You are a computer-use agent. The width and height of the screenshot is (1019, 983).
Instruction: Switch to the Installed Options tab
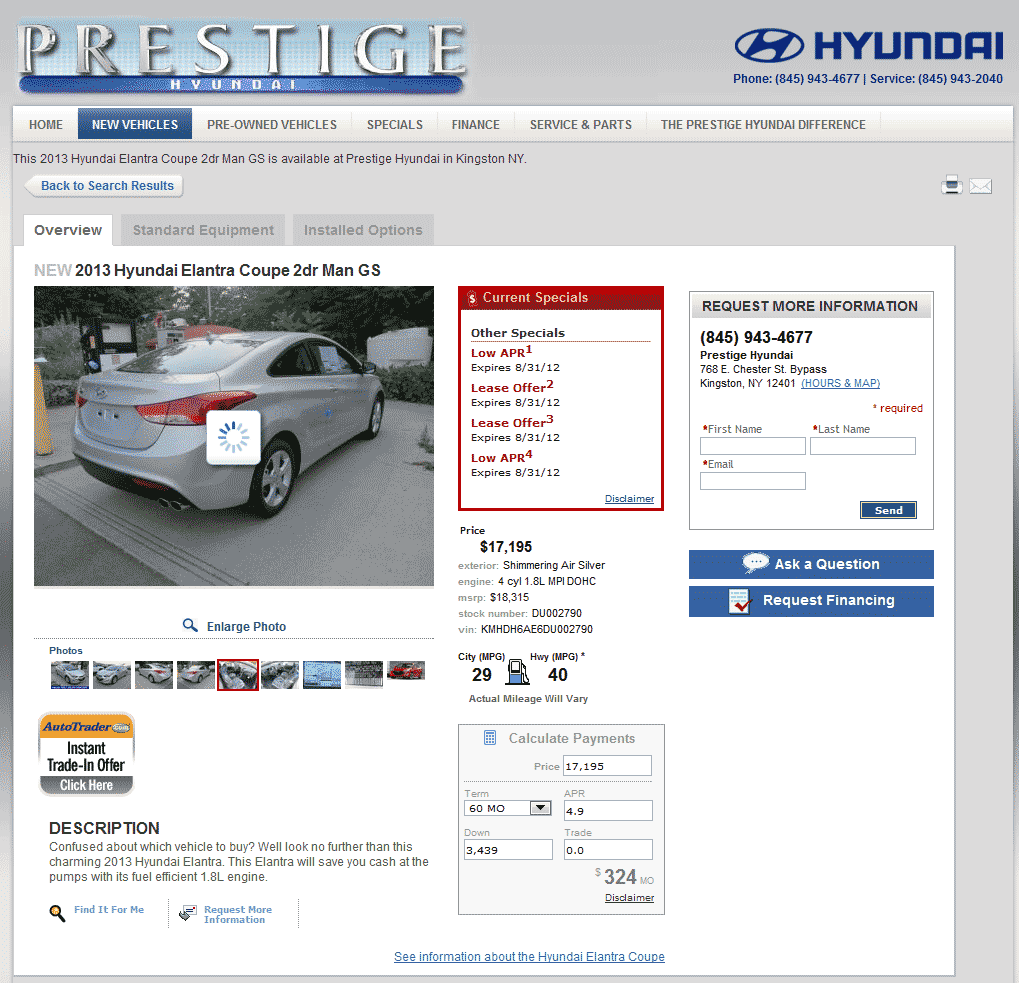(x=363, y=230)
